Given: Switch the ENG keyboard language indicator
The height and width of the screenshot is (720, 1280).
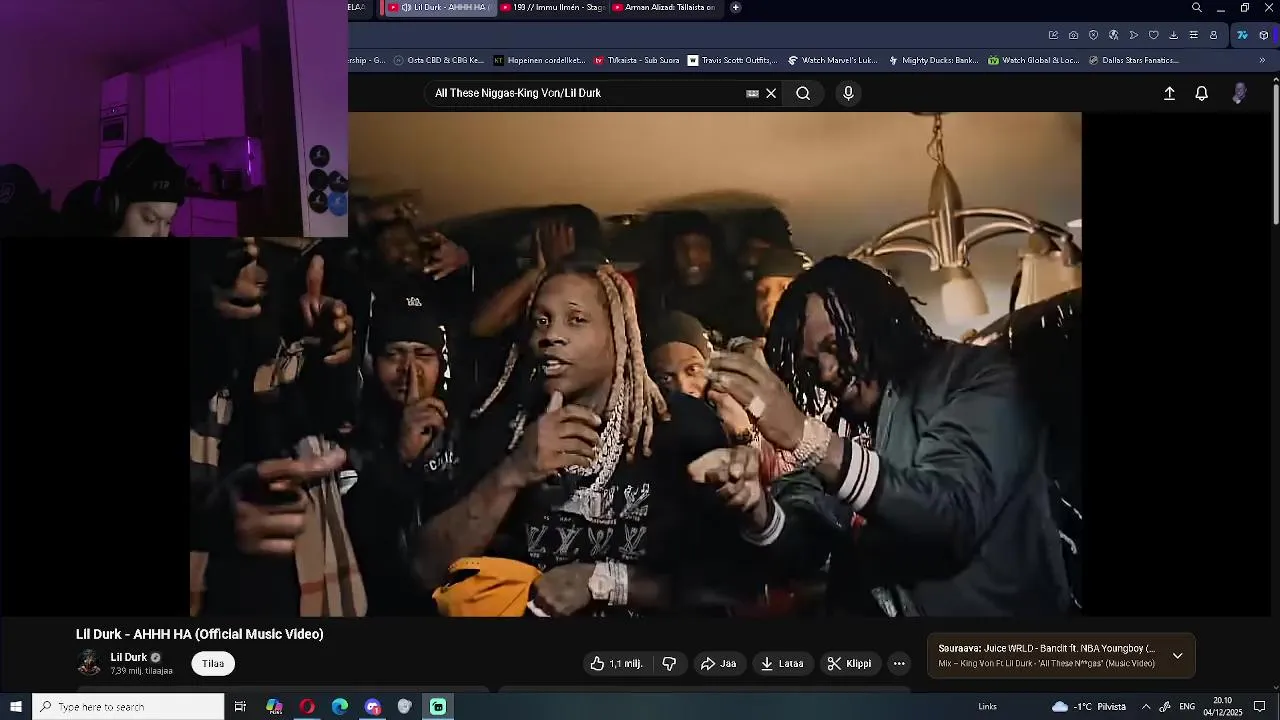Looking at the screenshot, I should pyautogui.click(x=1187, y=707).
